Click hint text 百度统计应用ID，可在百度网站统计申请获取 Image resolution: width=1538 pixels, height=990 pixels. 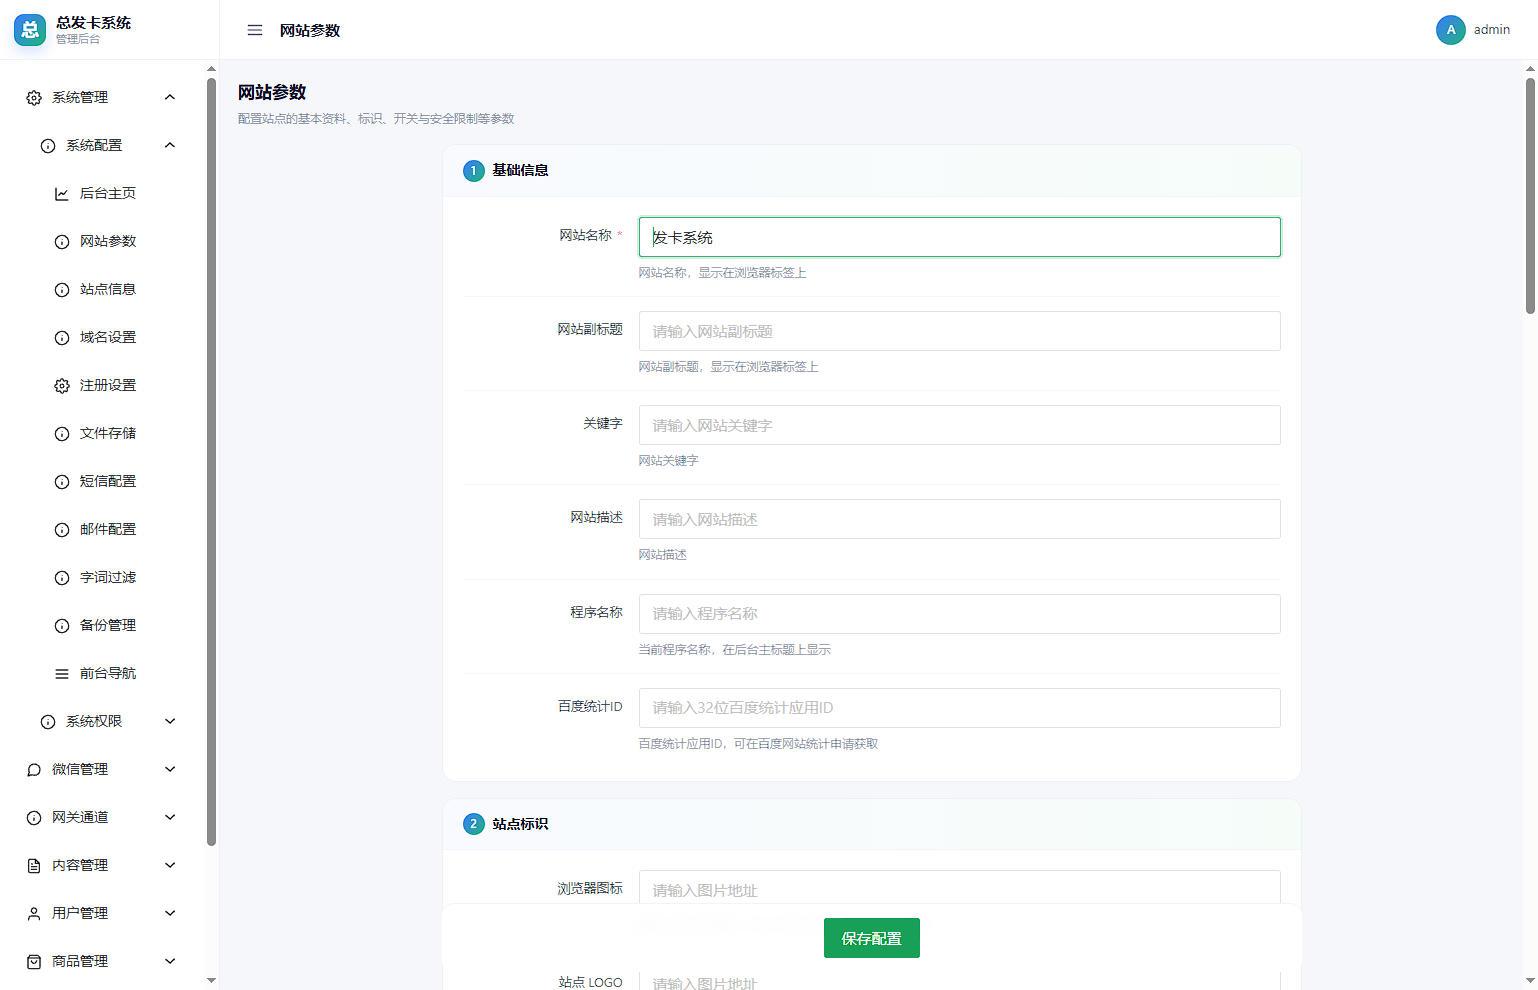(x=758, y=744)
